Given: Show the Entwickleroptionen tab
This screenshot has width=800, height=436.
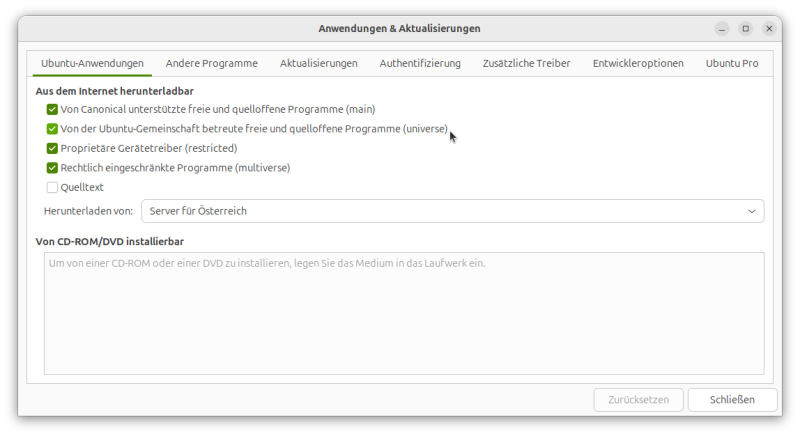Looking at the screenshot, I should click(638, 63).
